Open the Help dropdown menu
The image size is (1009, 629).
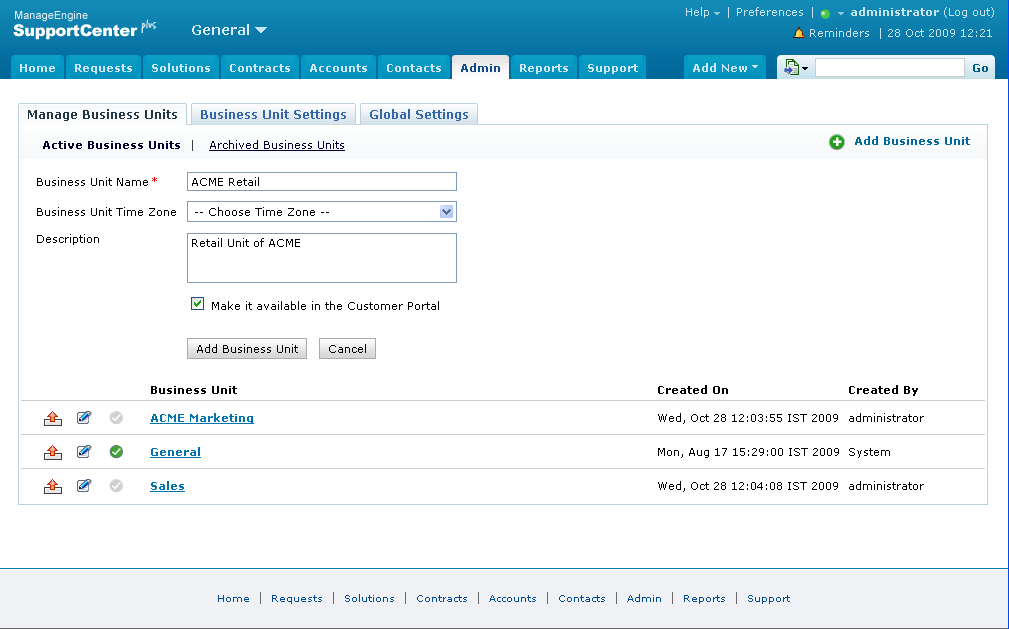[702, 12]
